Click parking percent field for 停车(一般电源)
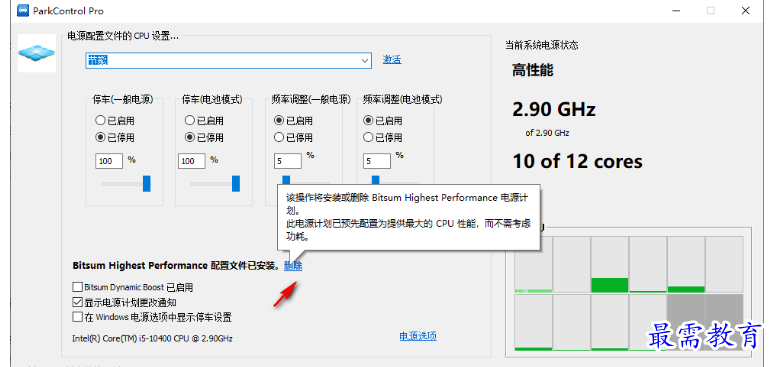The image size is (770, 367). click(109, 161)
